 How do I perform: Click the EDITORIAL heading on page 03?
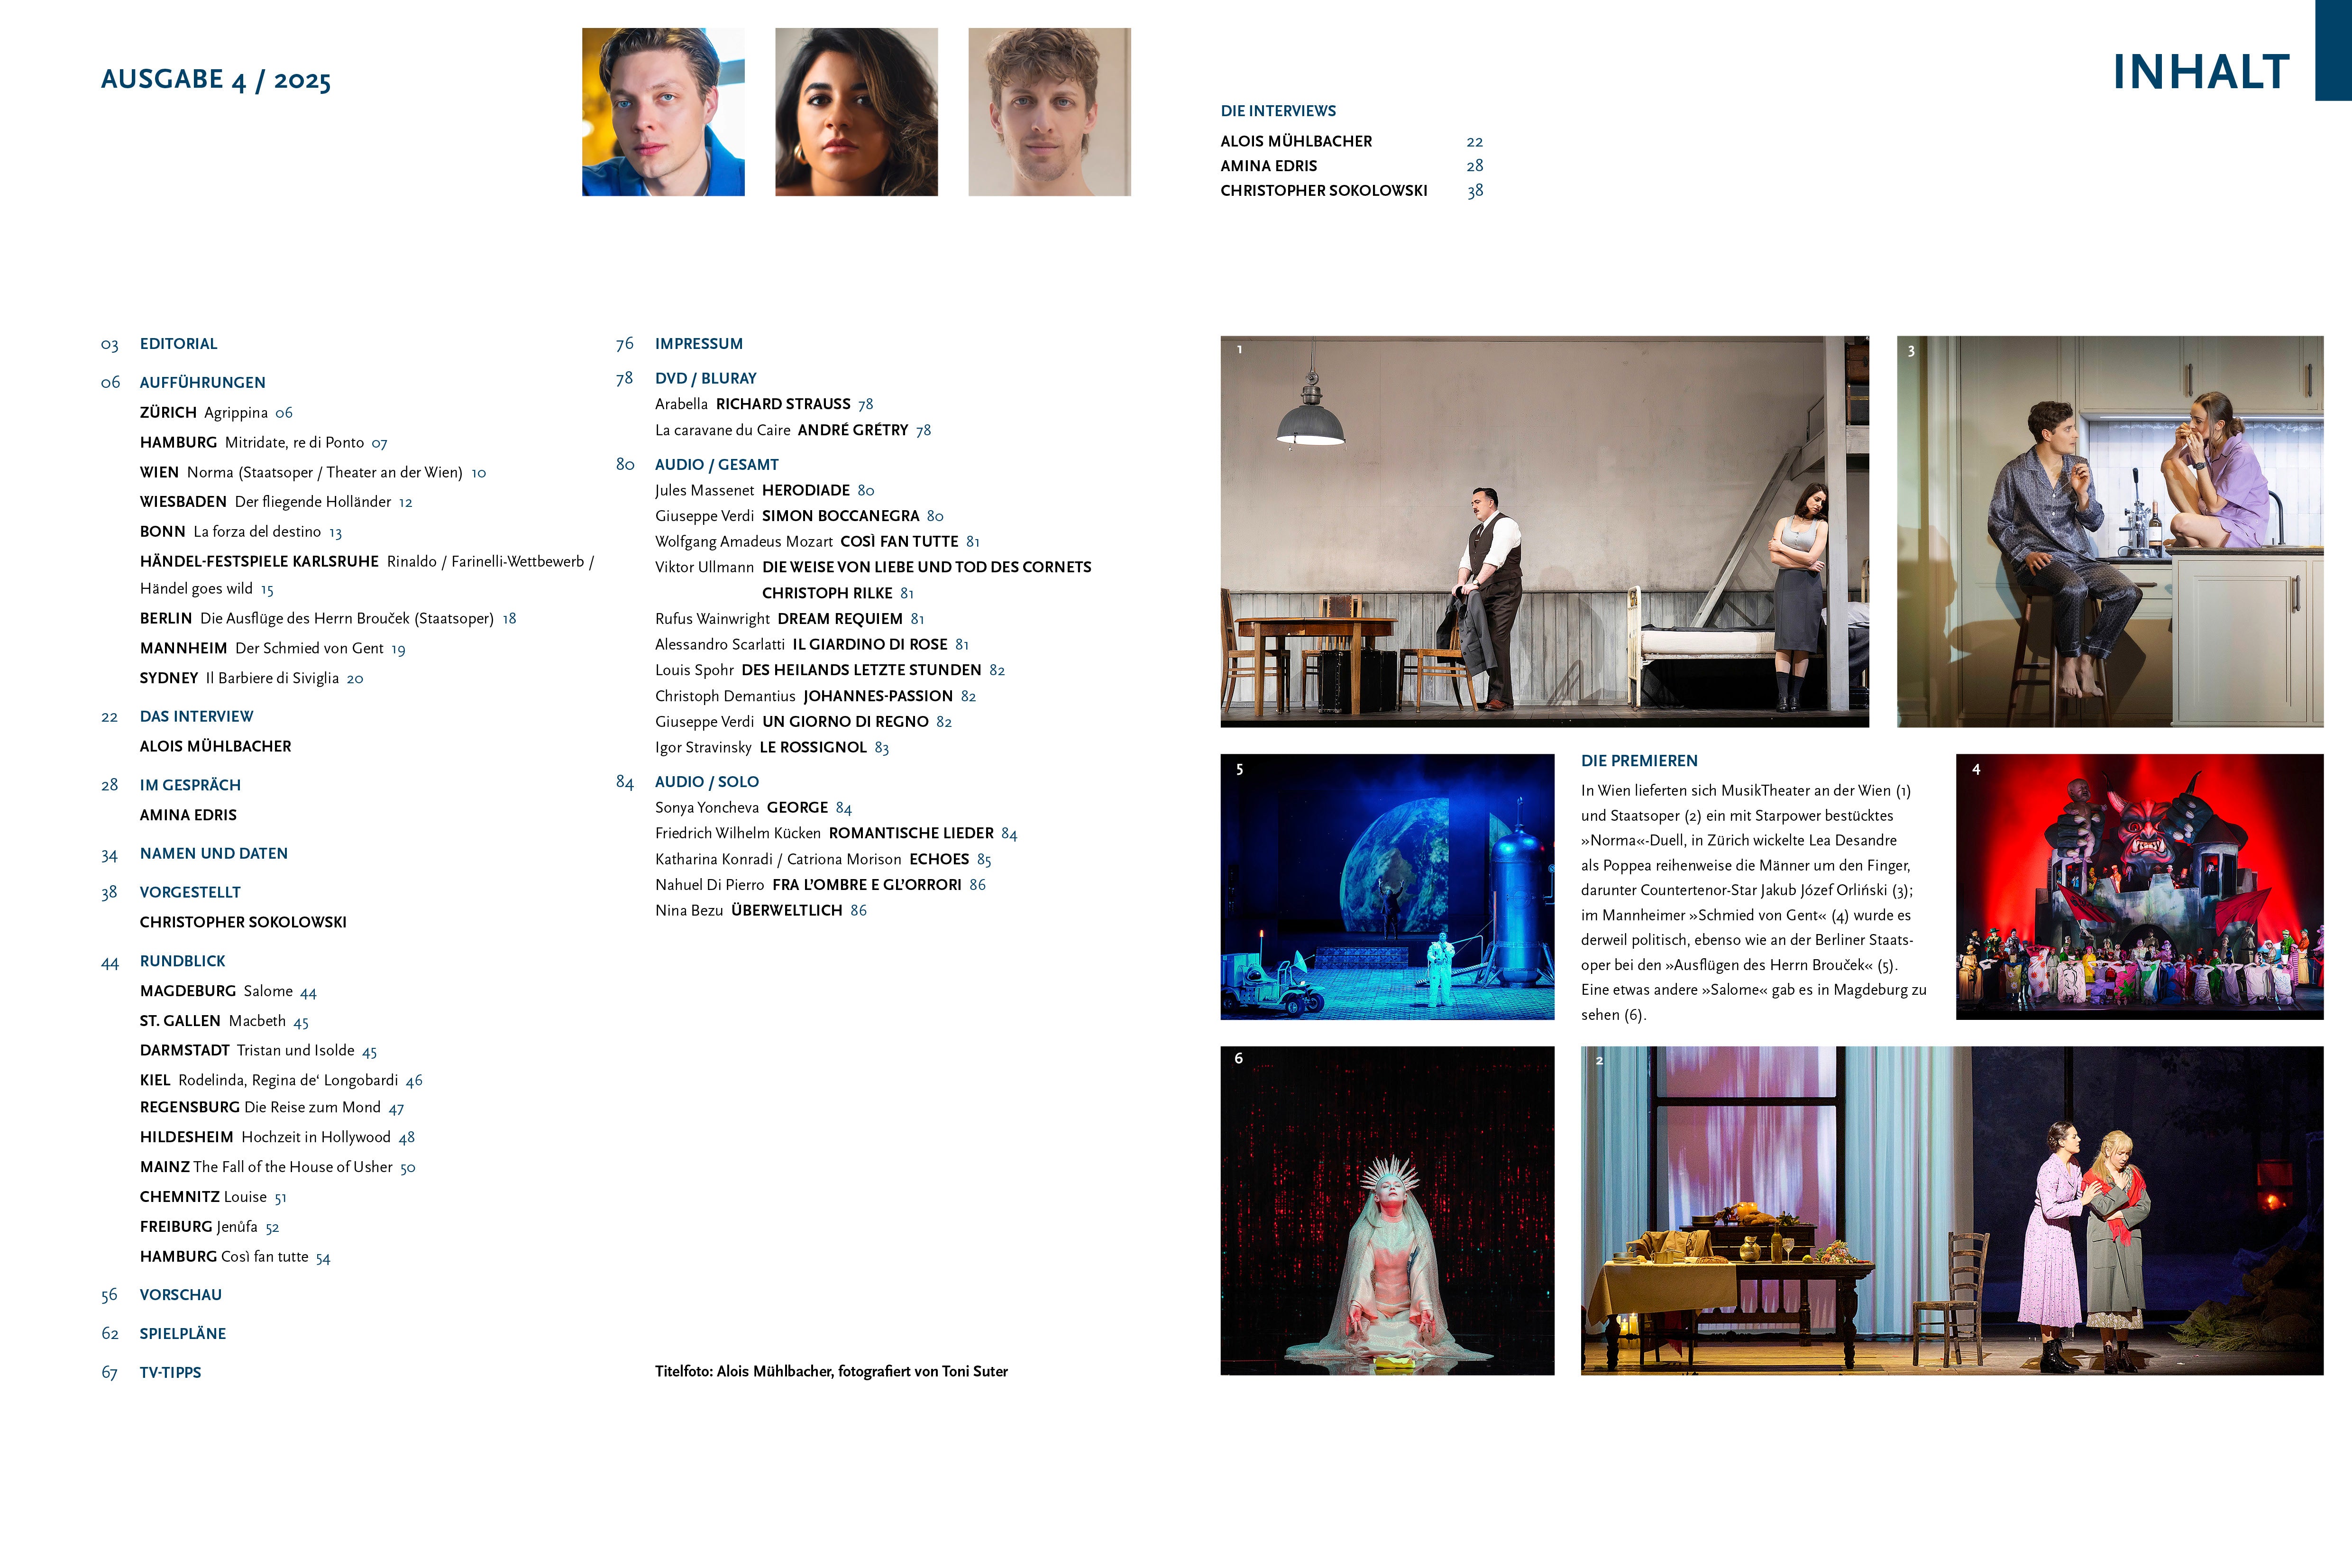pyautogui.click(x=178, y=344)
